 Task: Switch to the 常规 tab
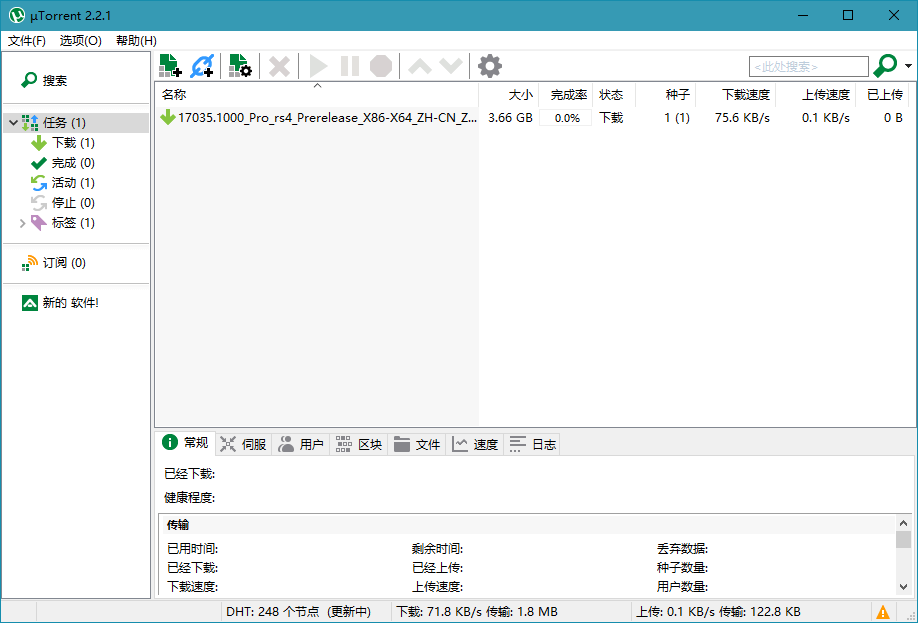(185, 443)
